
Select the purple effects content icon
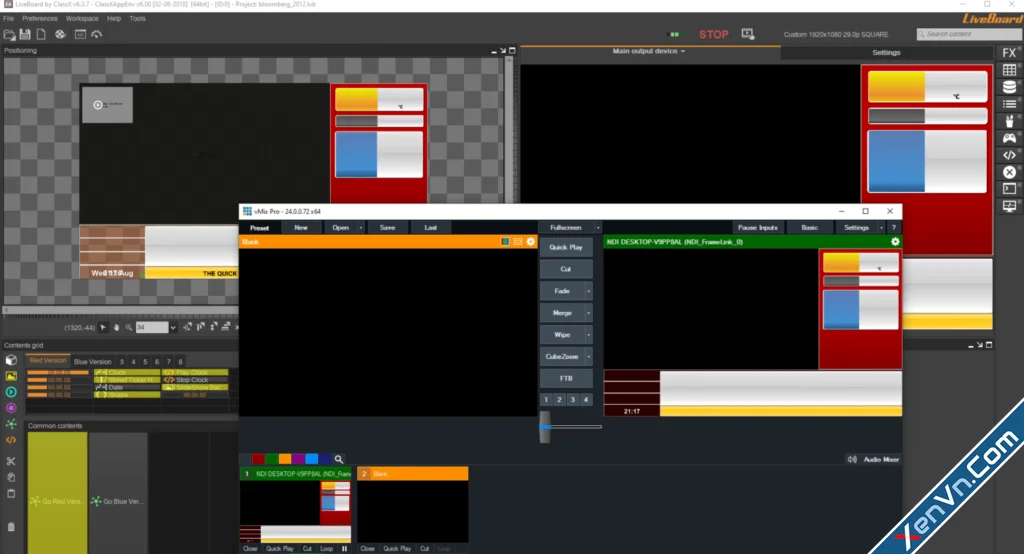click(x=11, y=408)
